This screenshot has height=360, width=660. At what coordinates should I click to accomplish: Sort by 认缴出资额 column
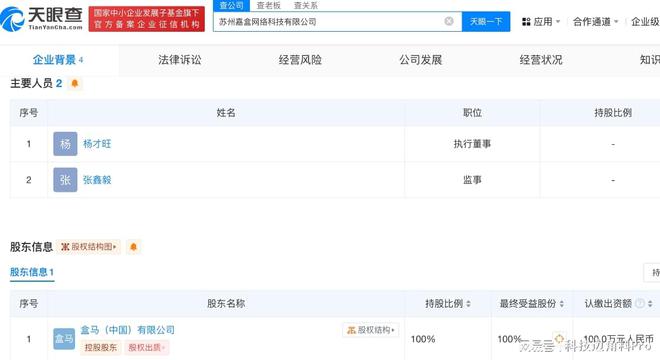(651, 303)
